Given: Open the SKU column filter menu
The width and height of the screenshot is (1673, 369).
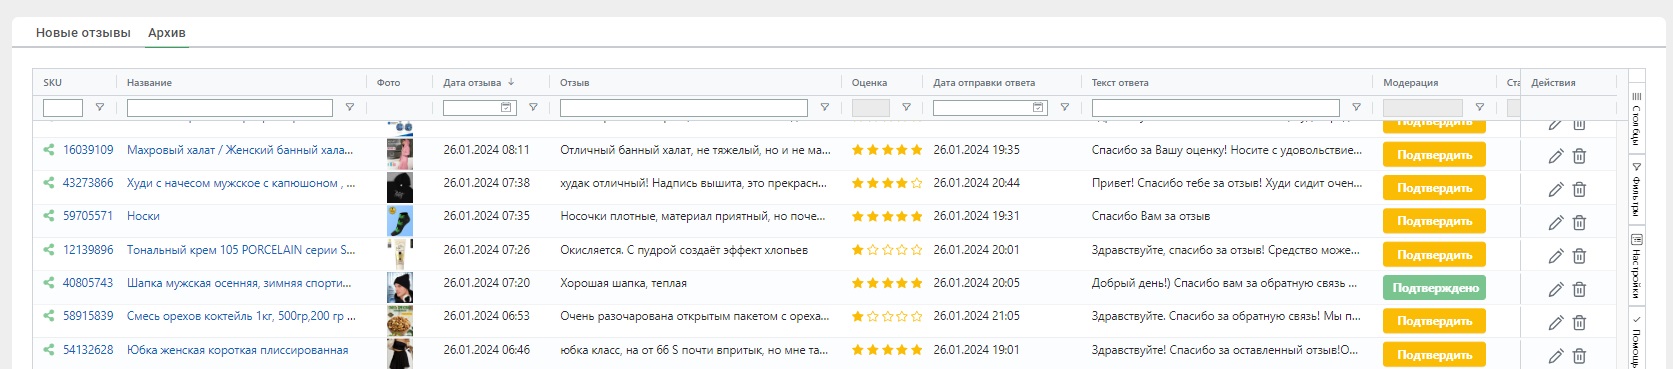Looking at the screenshot, I should click(100, 108).
